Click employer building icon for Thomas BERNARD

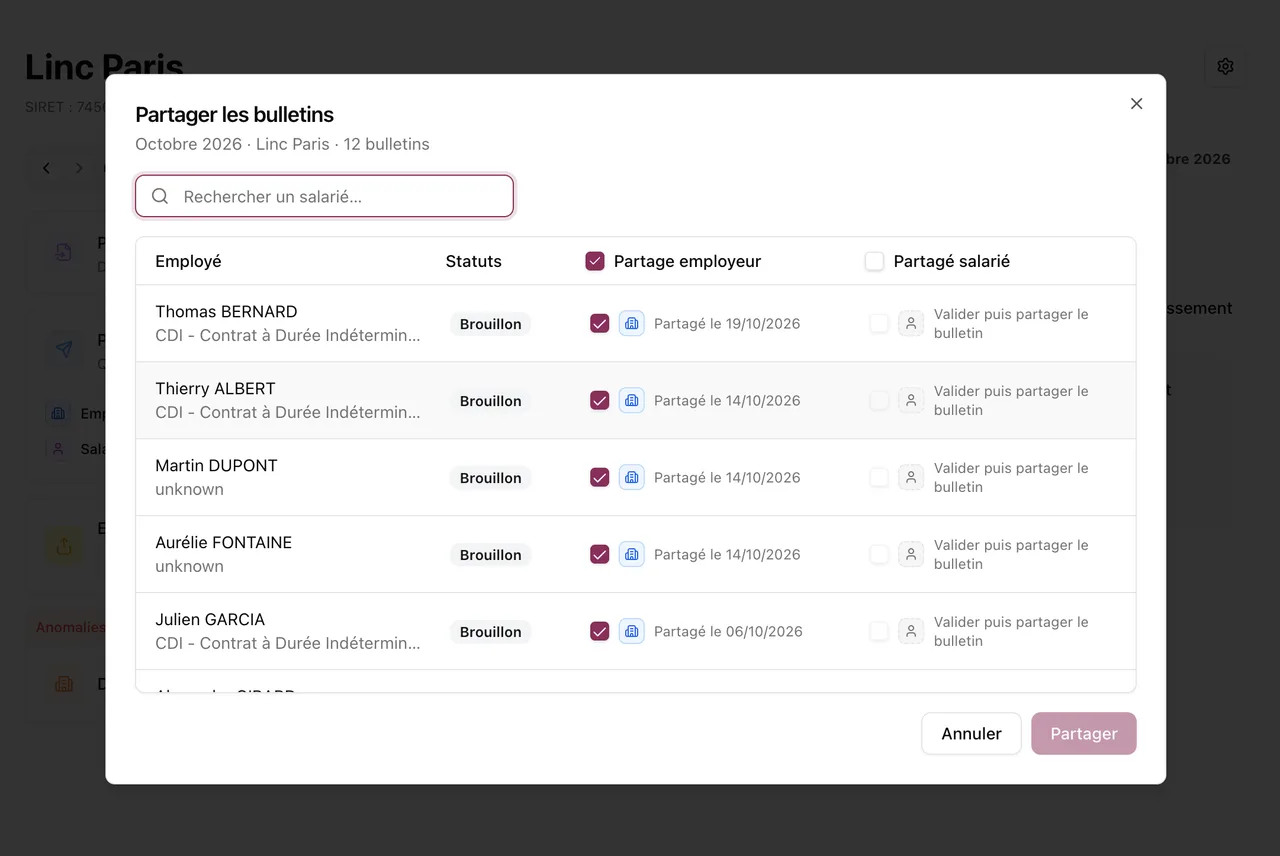632,323
